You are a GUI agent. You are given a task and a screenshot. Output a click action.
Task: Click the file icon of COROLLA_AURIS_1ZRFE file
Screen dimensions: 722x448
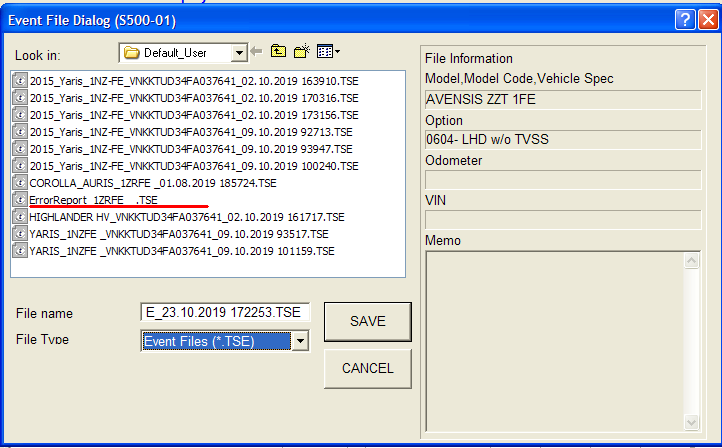tap(19, 183)
